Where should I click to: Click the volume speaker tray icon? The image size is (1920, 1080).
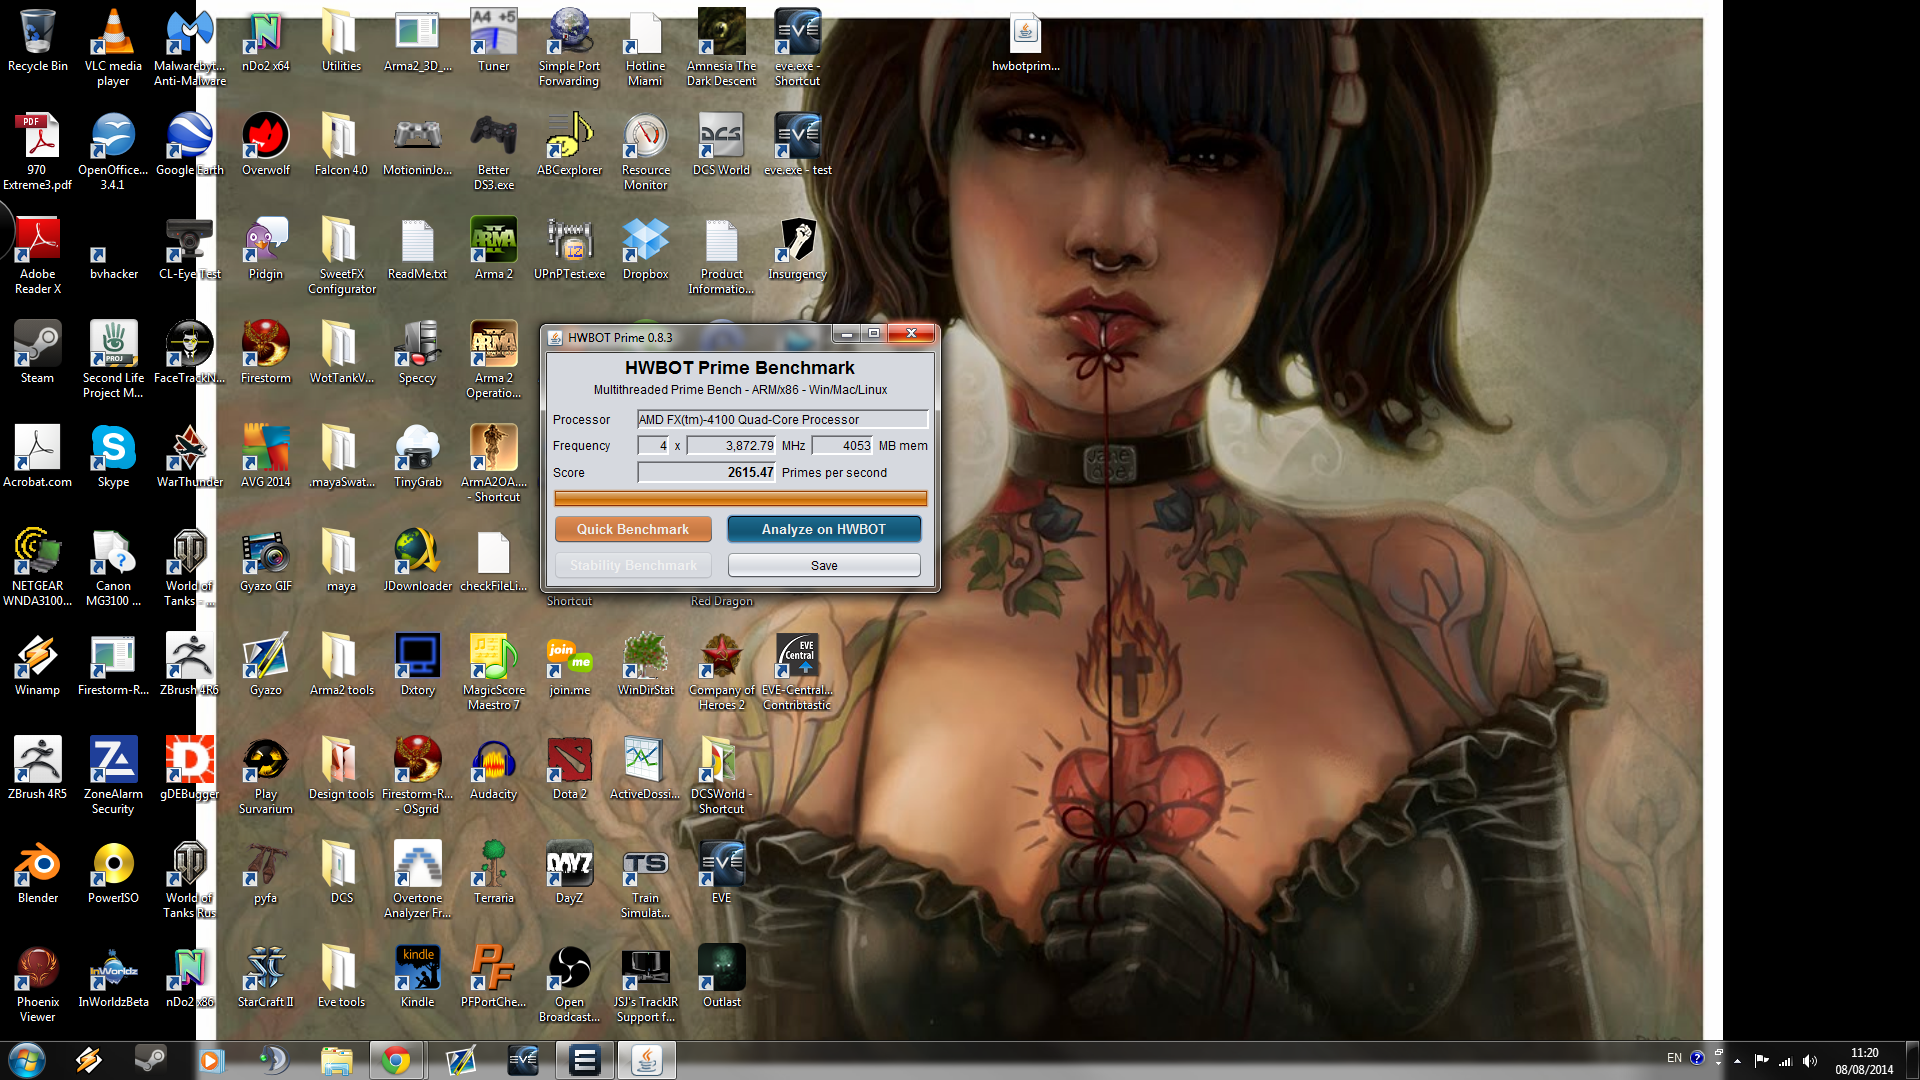pos(1810,1061)
